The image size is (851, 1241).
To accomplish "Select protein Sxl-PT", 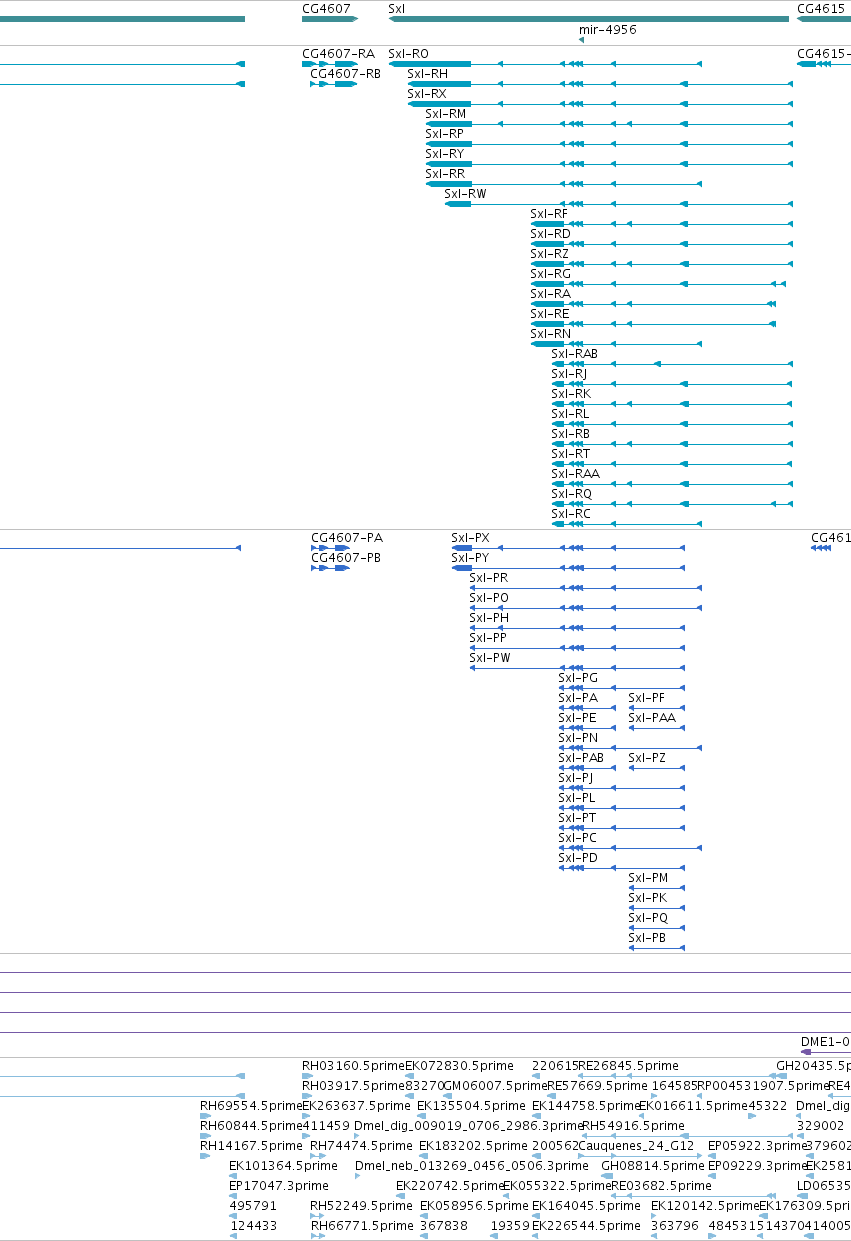I will point(577,818).
